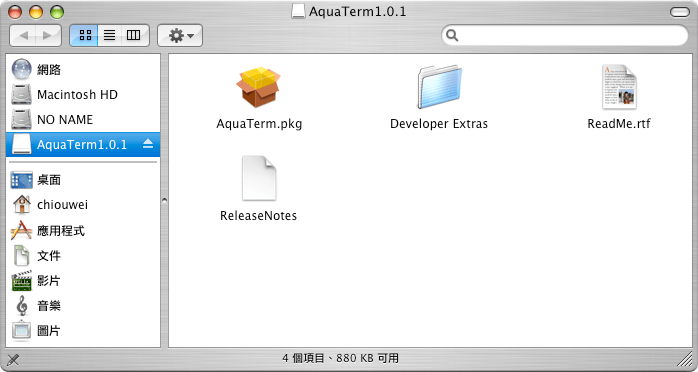Grab the window resize corner handle
This screenshot has height=372, width=698.
point(685,359)
